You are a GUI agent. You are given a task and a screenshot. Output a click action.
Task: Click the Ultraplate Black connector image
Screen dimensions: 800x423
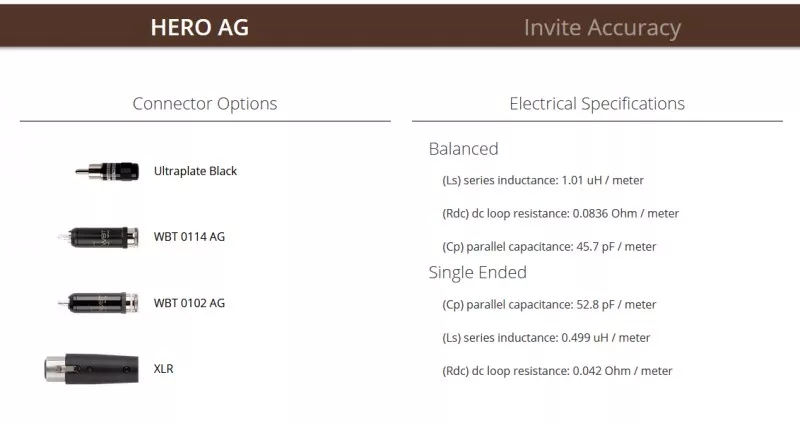107,171
